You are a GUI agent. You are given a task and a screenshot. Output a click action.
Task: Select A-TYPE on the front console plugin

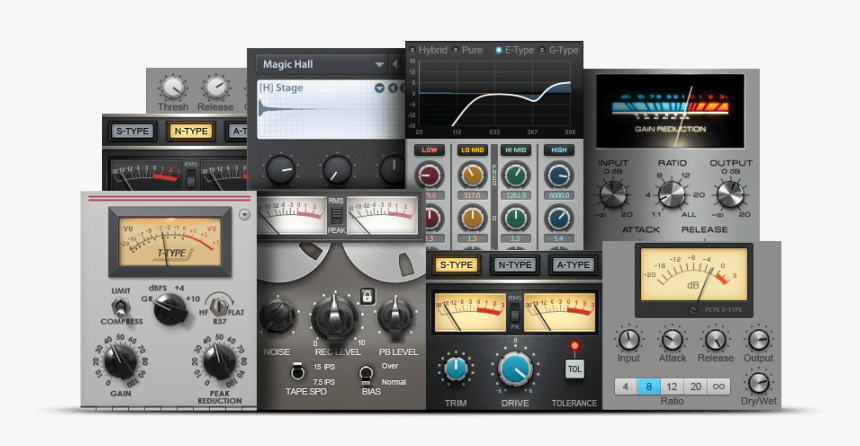pos(573,265)
